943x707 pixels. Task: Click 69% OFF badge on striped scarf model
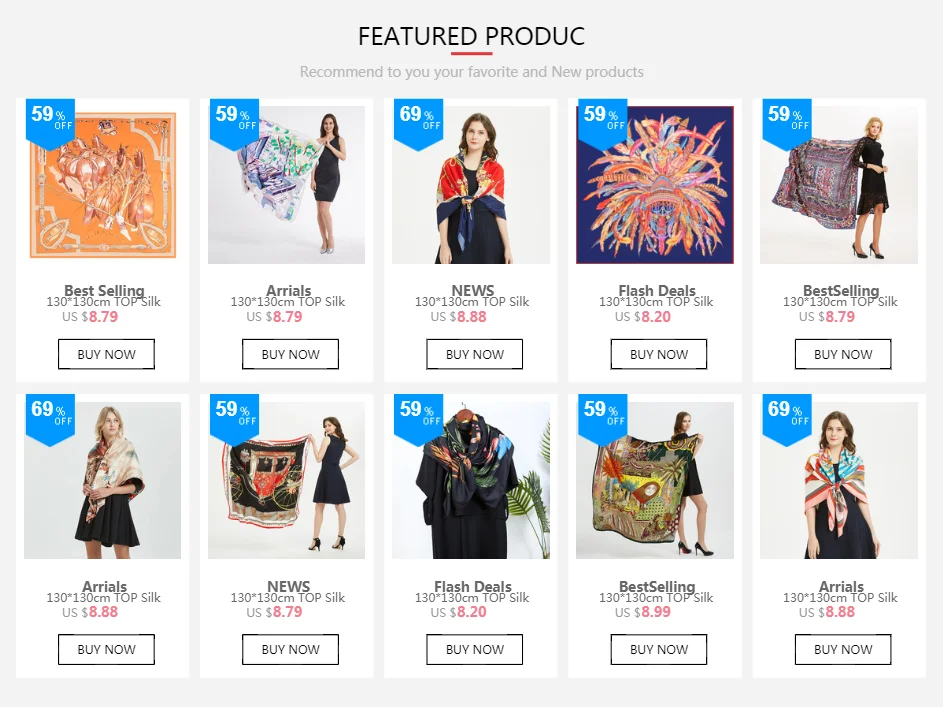pyautogui.click(x=787, y=418)
